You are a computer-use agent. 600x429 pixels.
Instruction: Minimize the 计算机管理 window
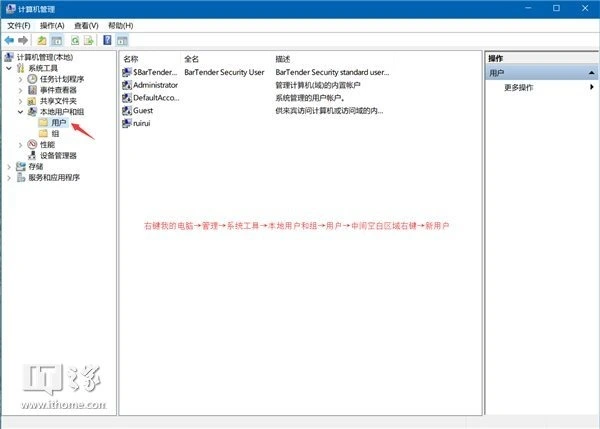[x=528, y=8]
